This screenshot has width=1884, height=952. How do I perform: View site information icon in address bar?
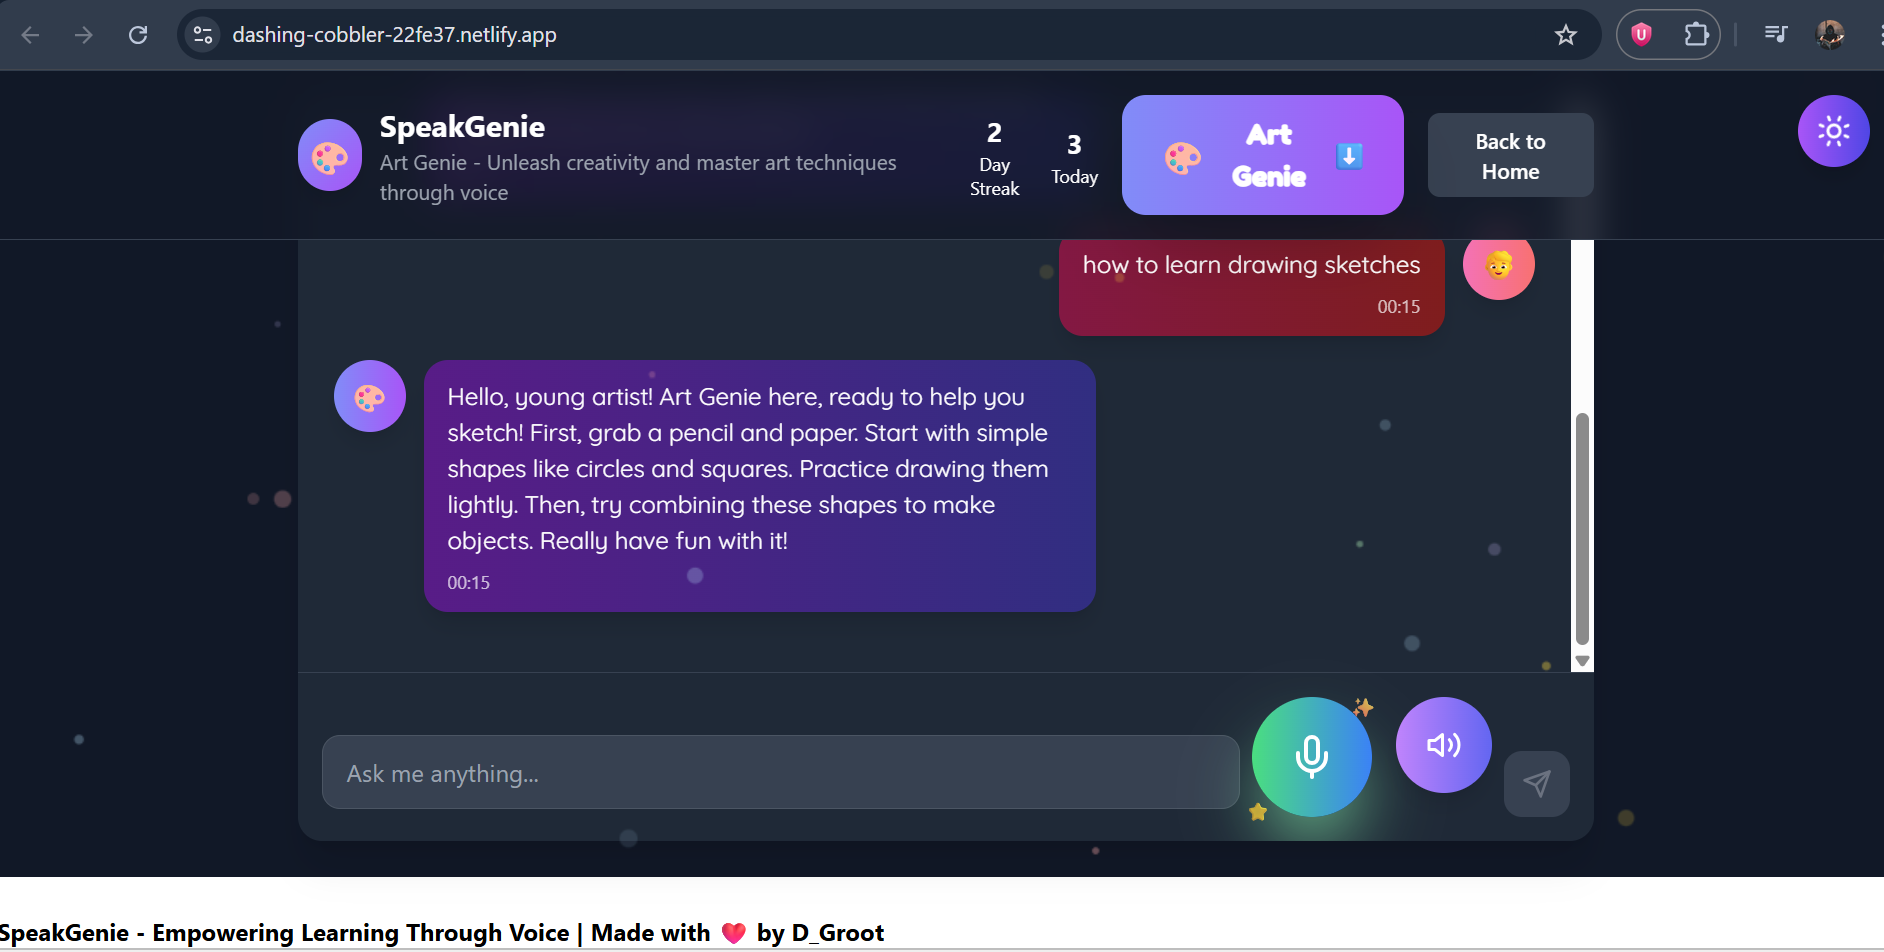point(203,35)
